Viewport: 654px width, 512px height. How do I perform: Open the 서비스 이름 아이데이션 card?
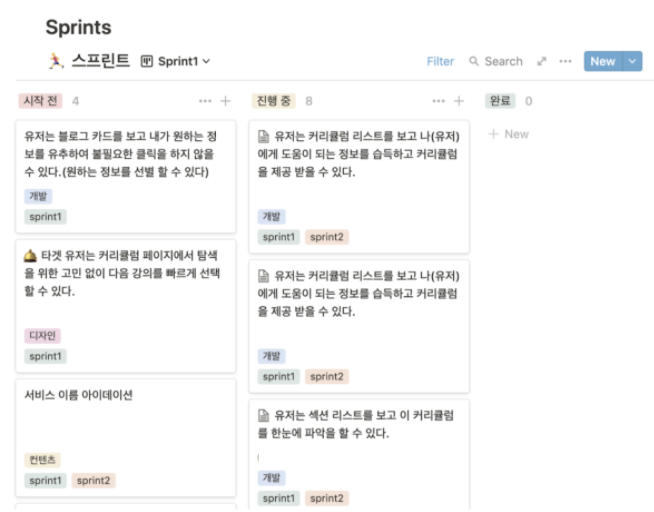[x=79, y=395]
